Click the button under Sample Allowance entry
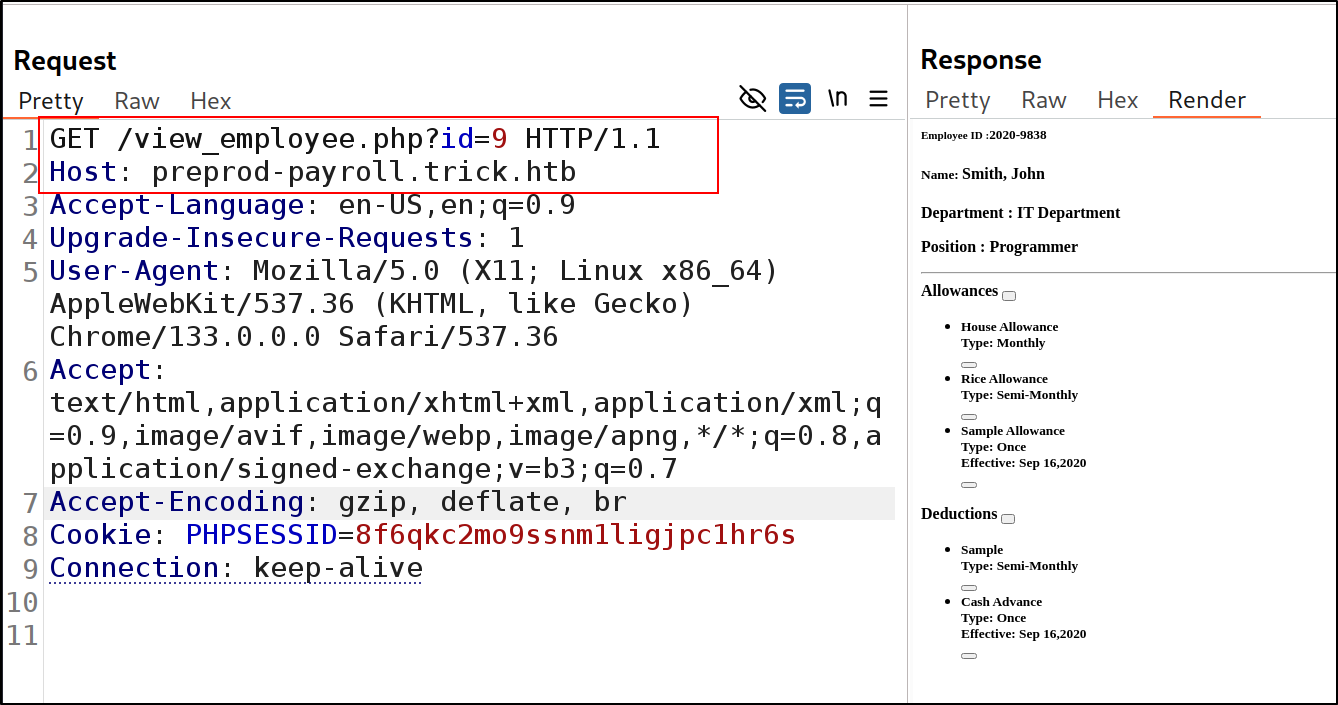Screen dimensions: 1338x705 968,485
